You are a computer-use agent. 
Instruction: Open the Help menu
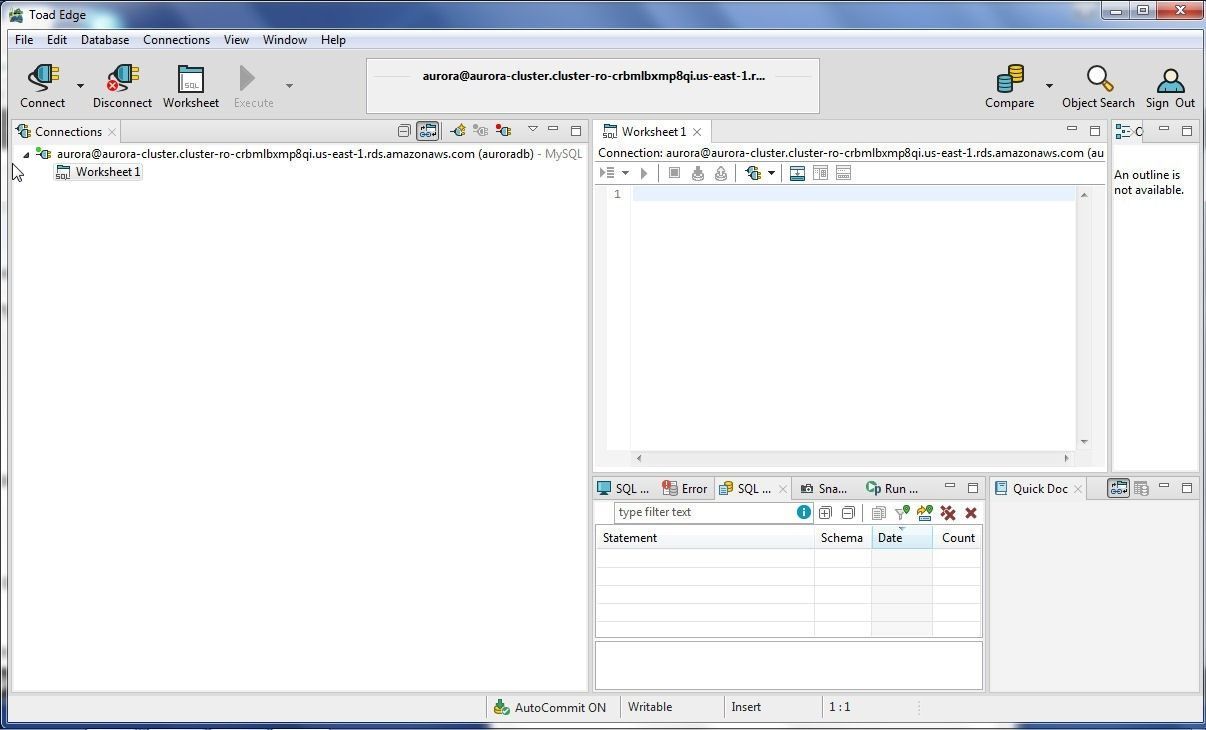coord(333,40)
